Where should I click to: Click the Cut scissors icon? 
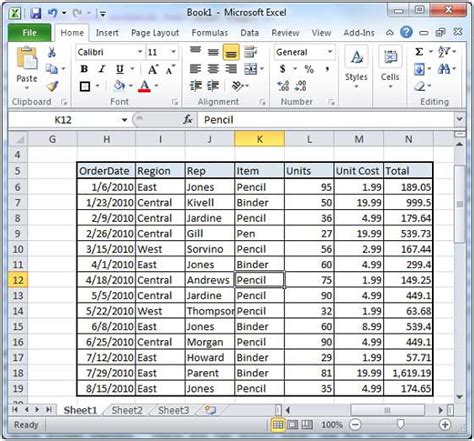pos(52,52)
